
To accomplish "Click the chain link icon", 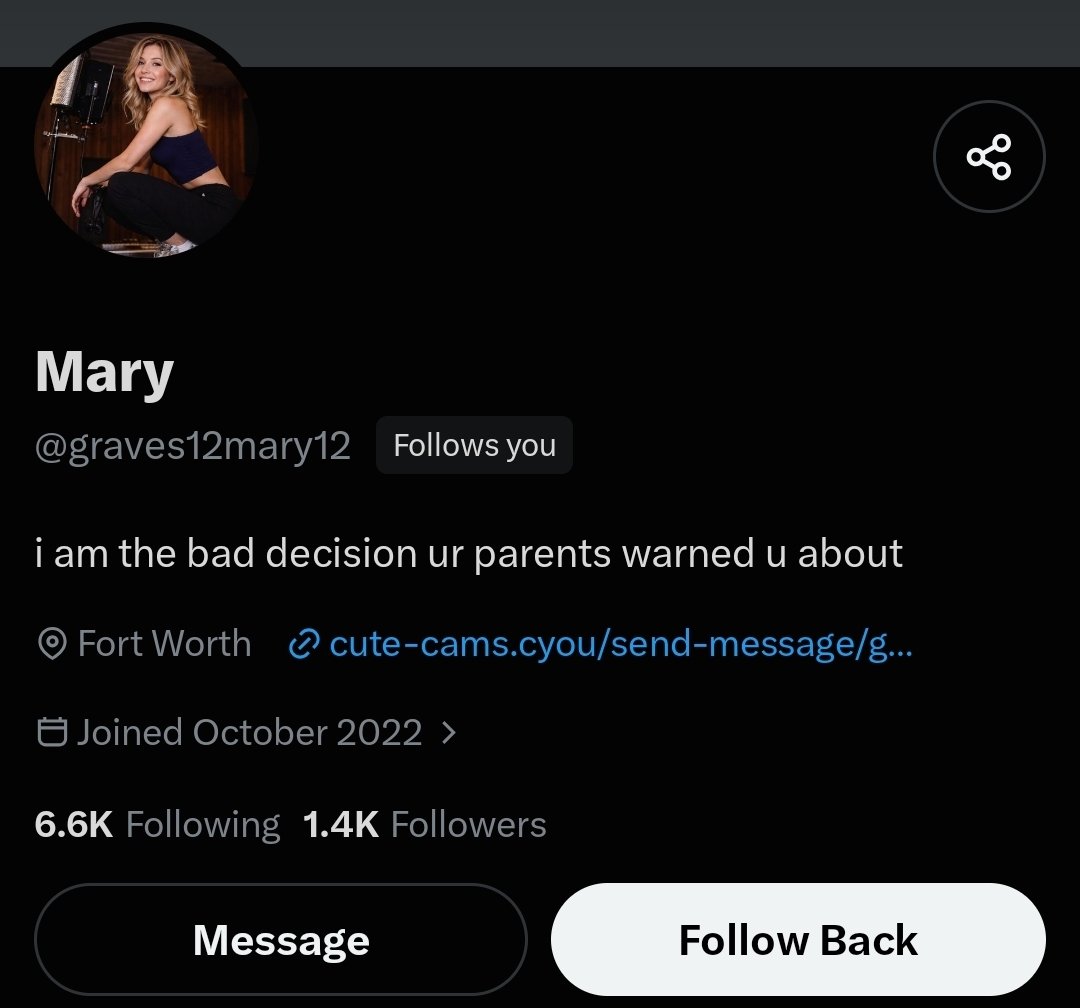I will (304, 644).
